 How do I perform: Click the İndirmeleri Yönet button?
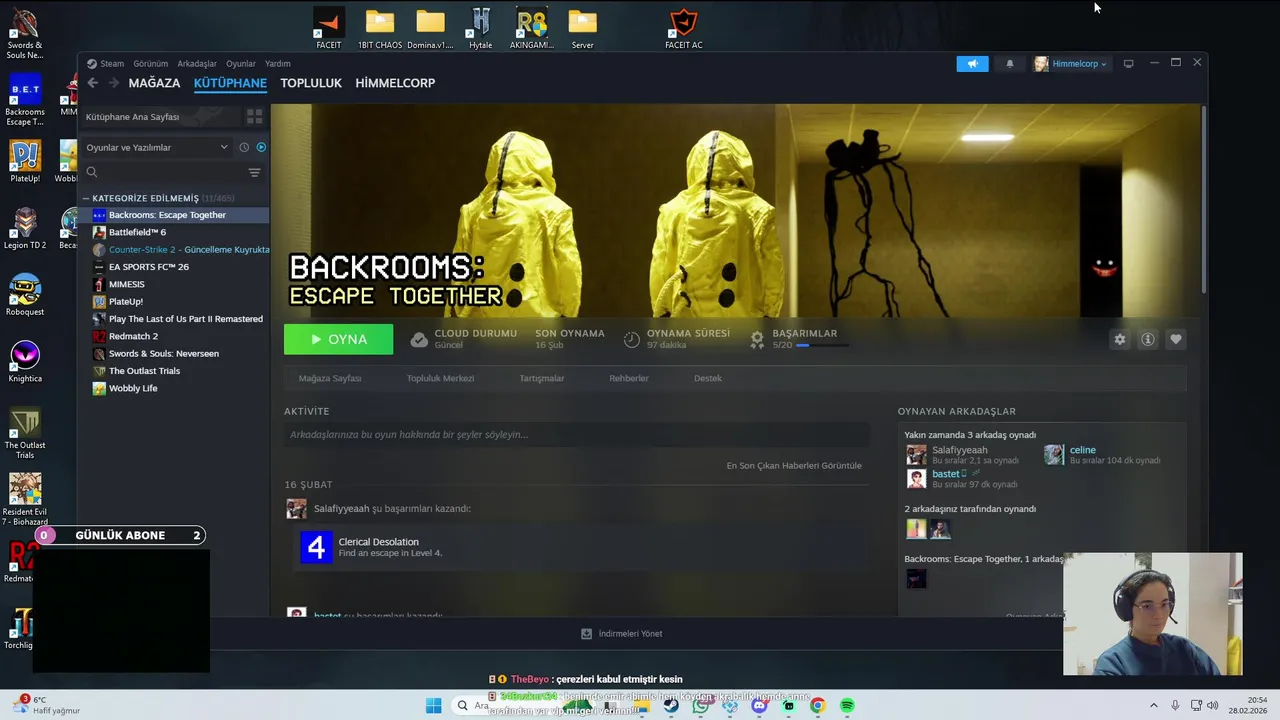point(622,633)
